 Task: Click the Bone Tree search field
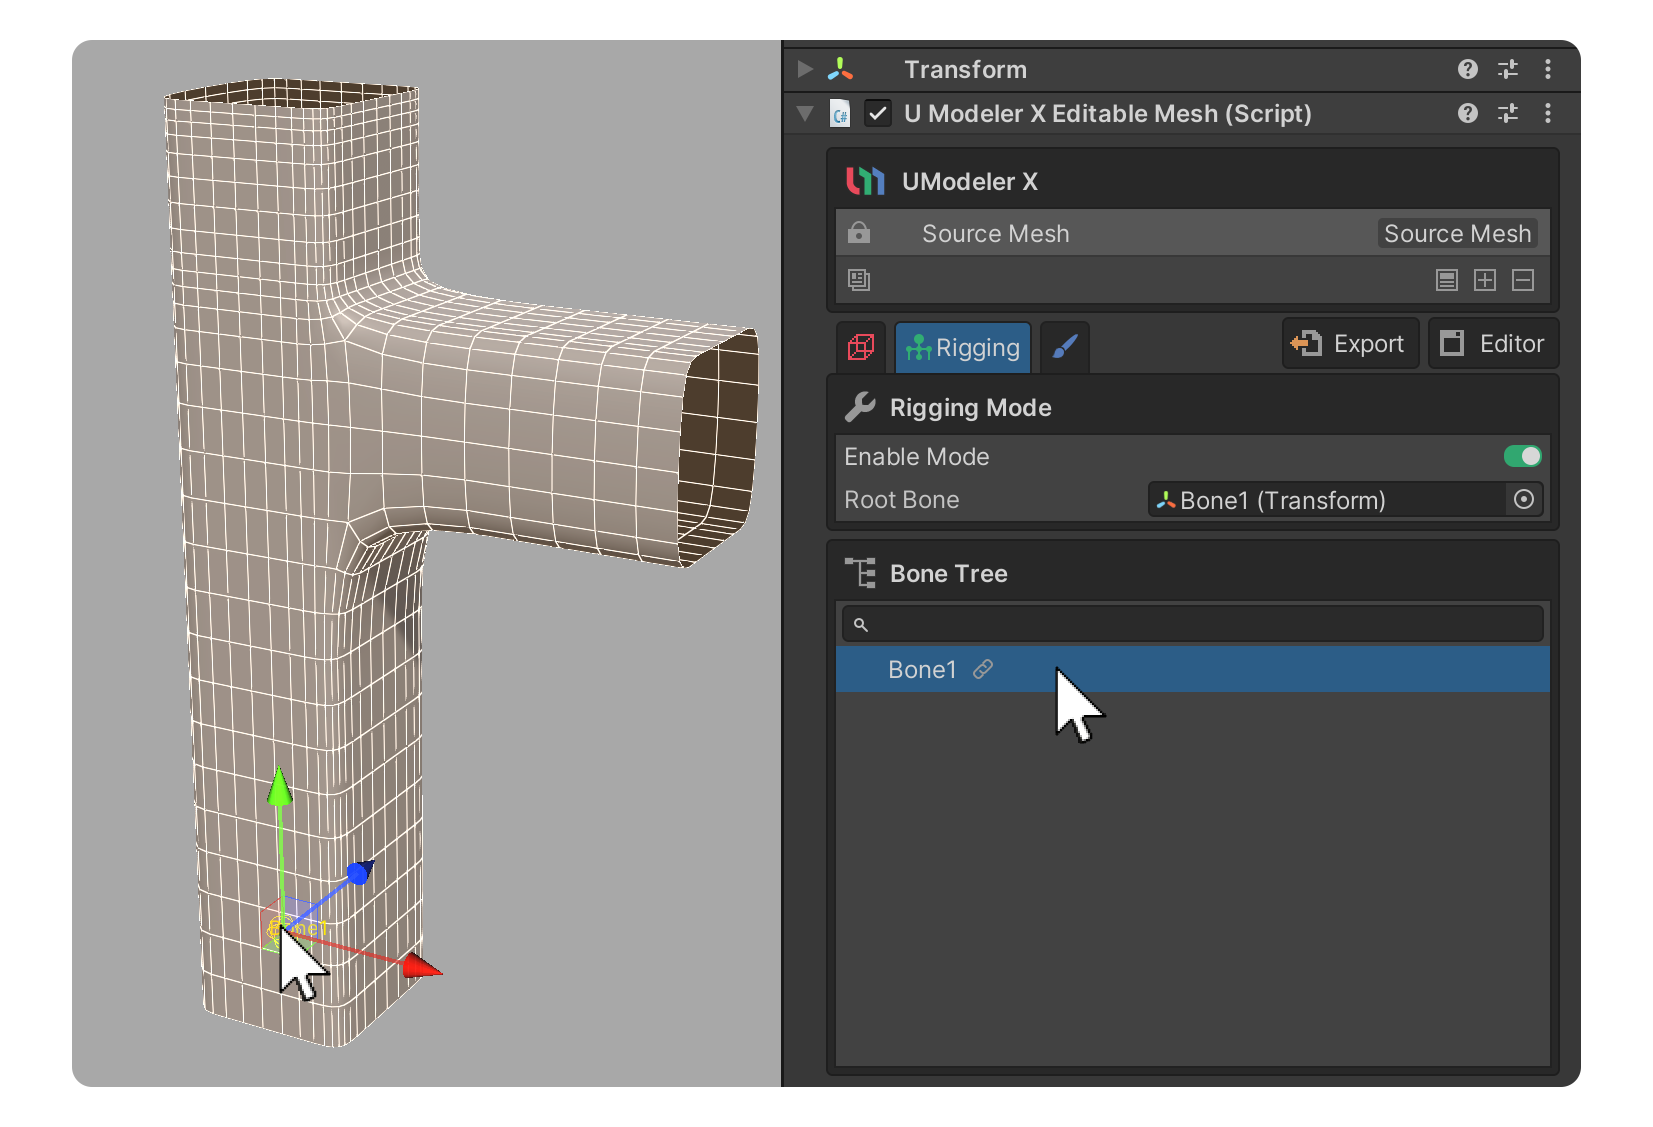1192,624
